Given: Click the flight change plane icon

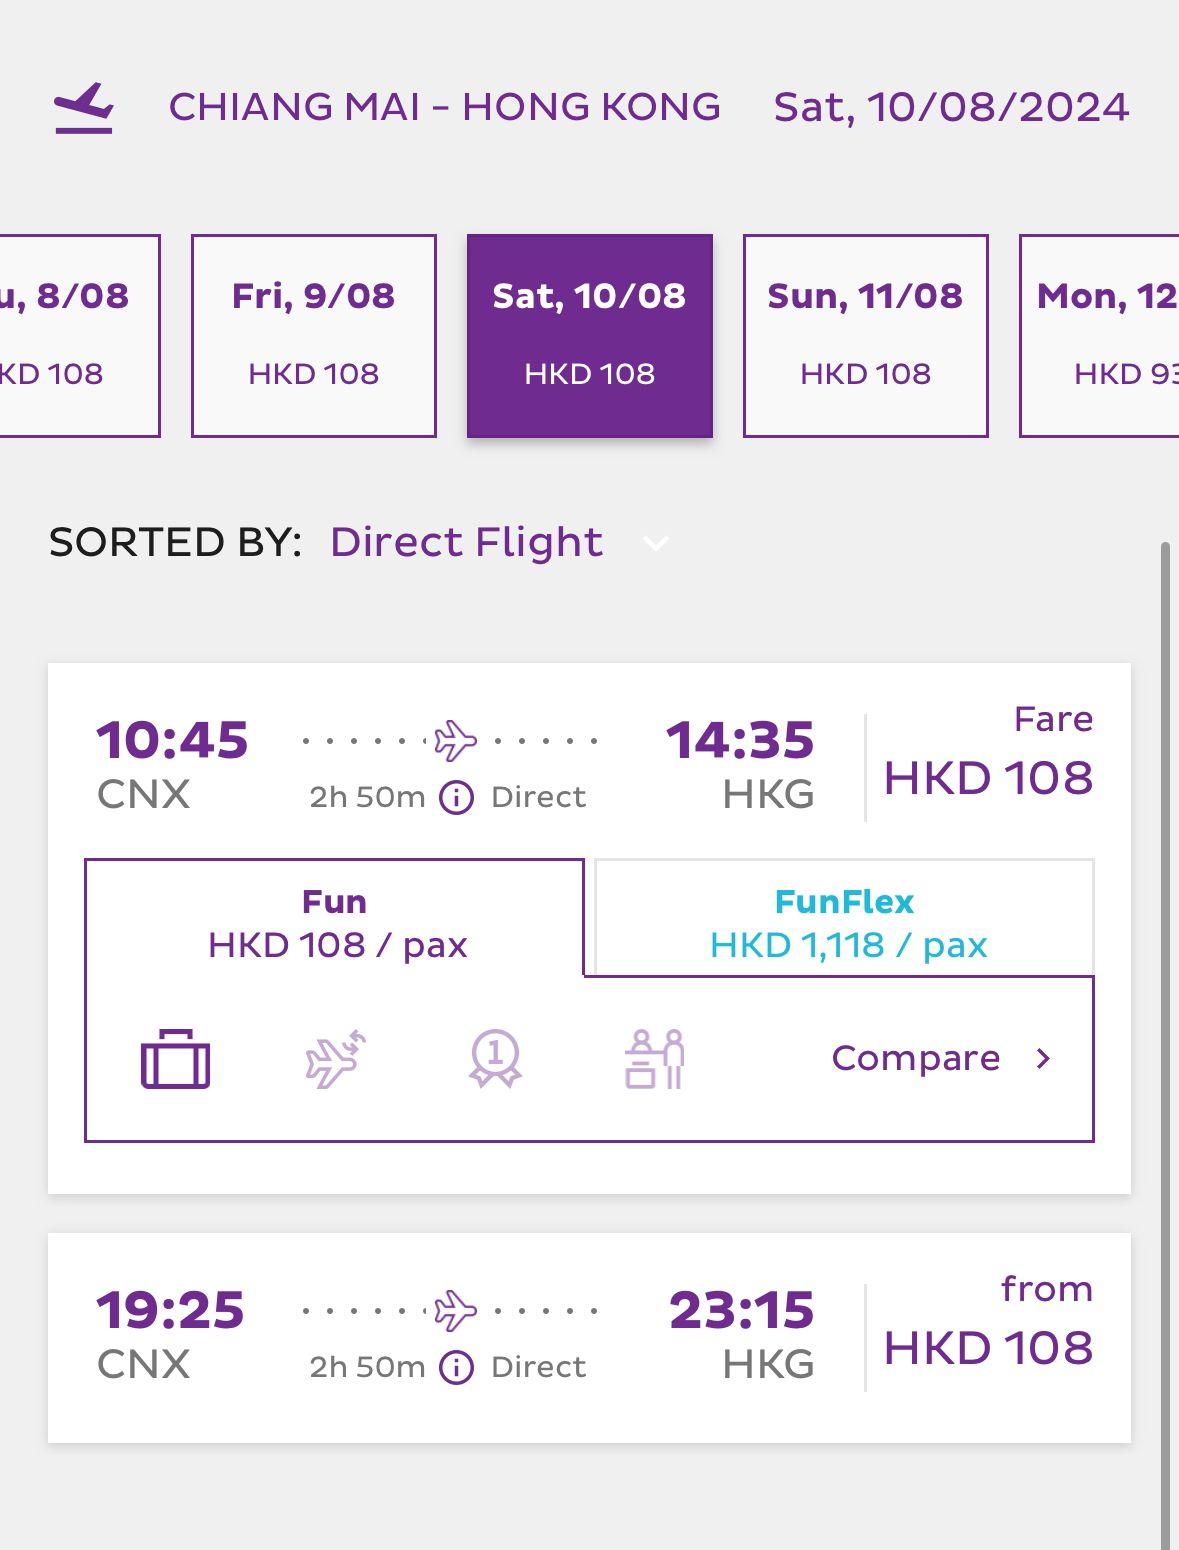Looking at the screenshot, I should click(x=335, y=1058).
